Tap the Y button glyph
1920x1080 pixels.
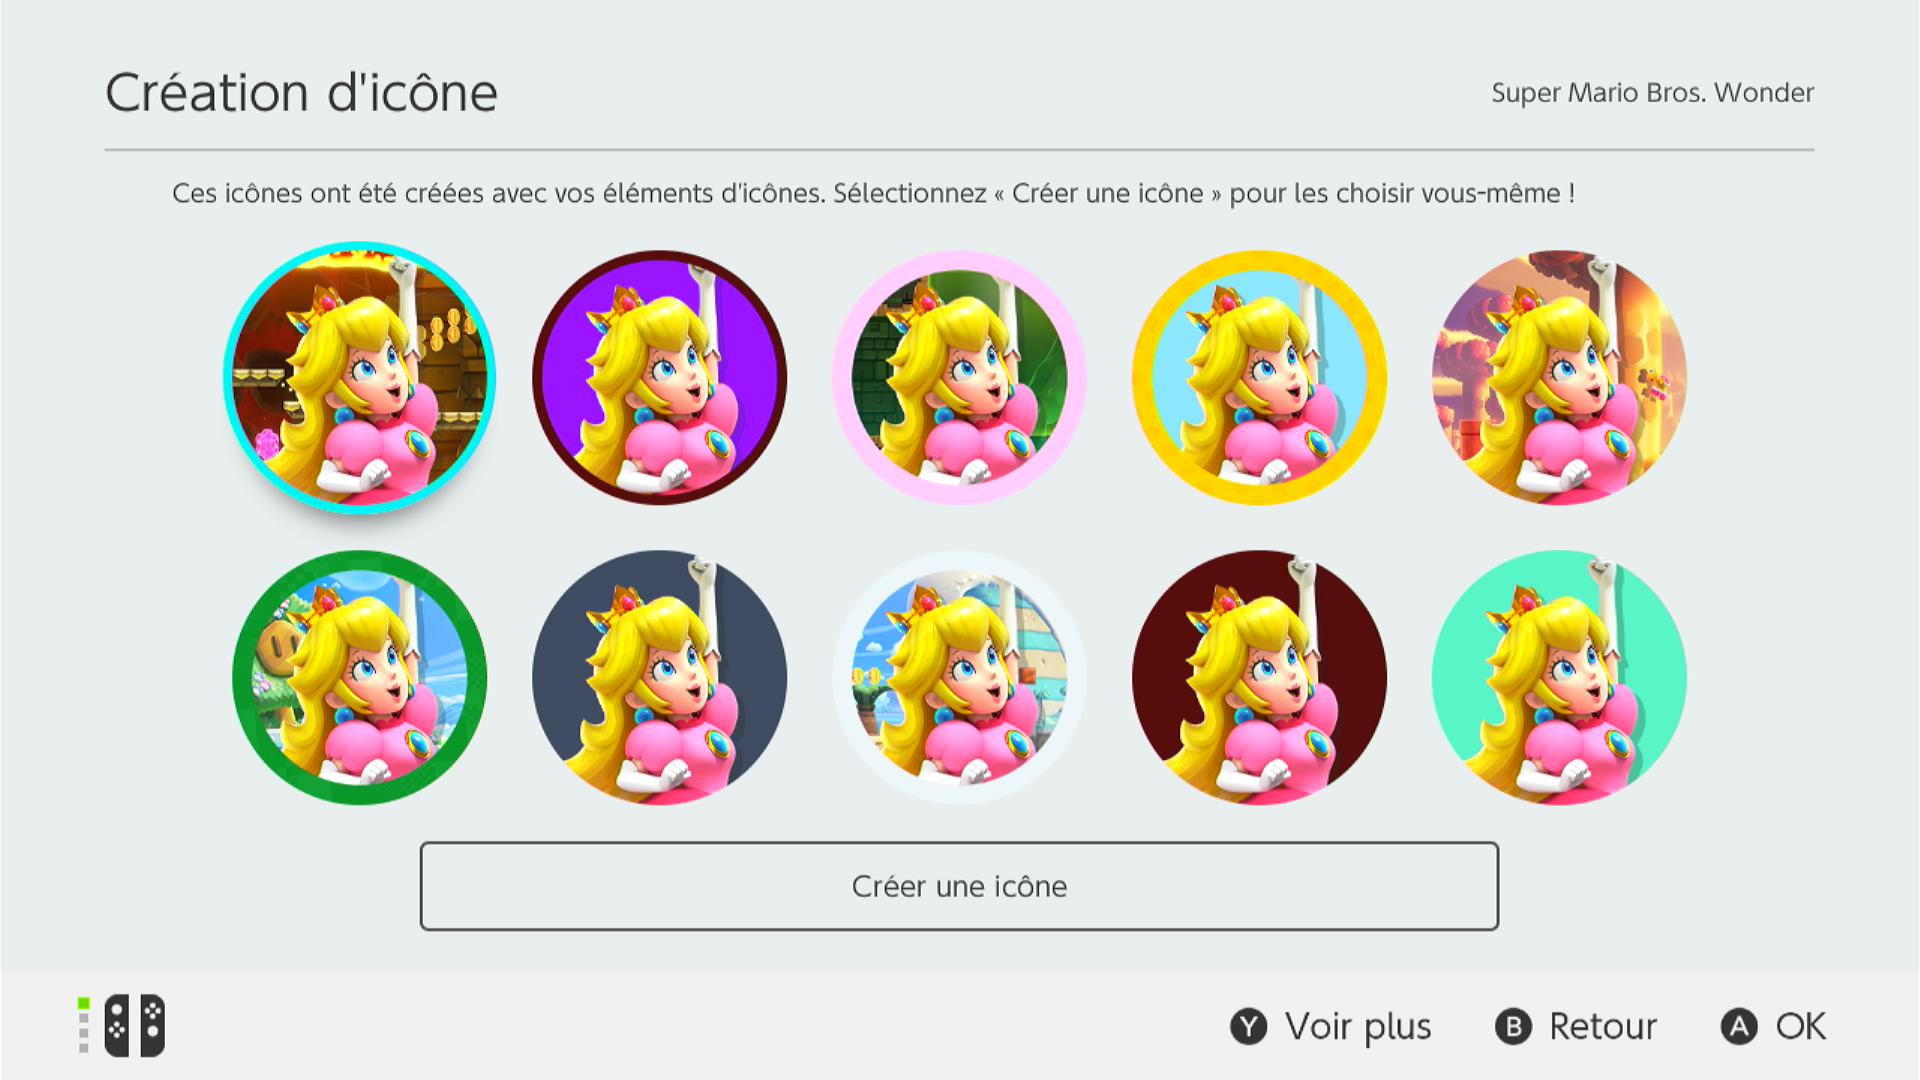tap(1248, 1027)
